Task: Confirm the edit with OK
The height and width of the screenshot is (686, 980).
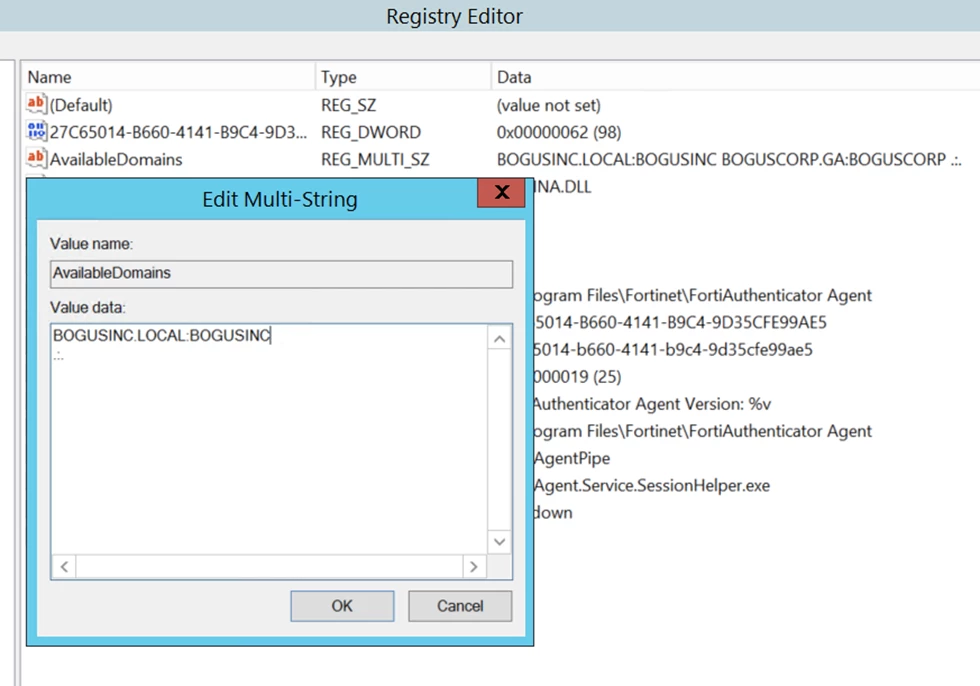Action: coord(342,605)
